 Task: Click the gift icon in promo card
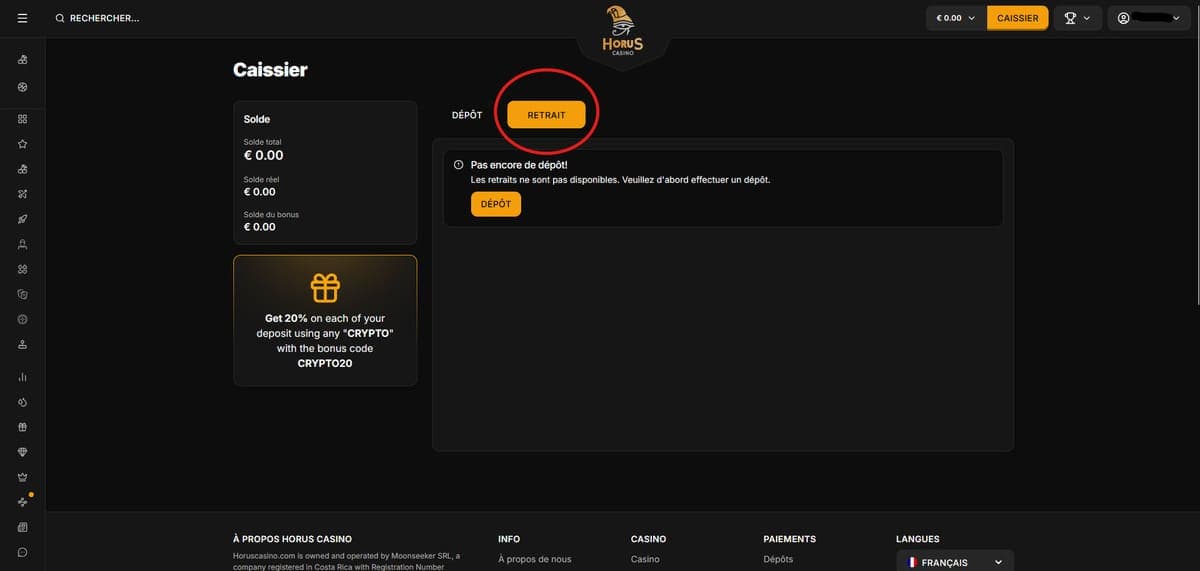pyautogui.click(x=325, y=288)
